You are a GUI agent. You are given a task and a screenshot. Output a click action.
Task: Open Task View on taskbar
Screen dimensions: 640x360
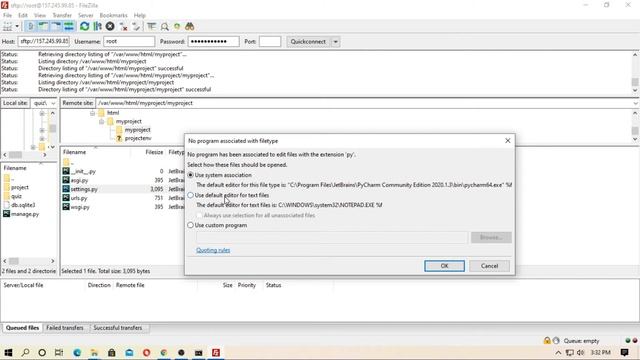59,352
